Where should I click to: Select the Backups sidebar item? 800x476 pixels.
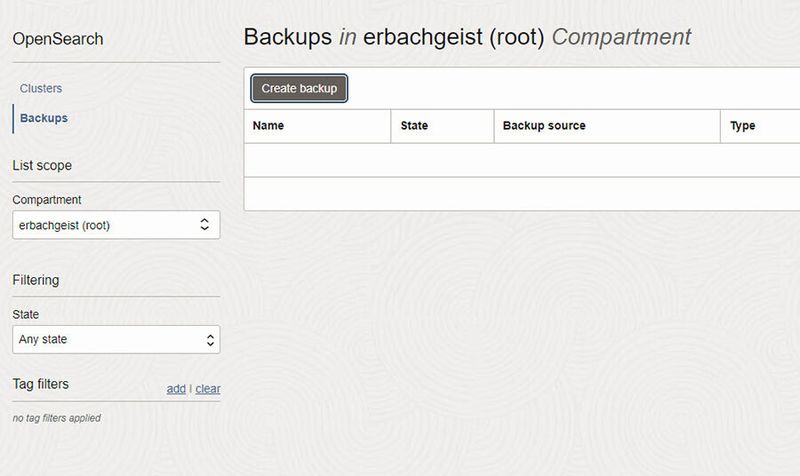click(x=44, y=118)
